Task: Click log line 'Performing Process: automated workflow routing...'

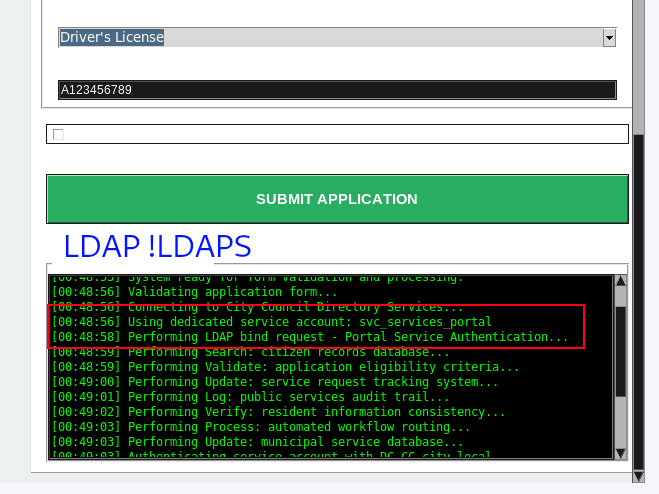Action: (x=261, y=427)
